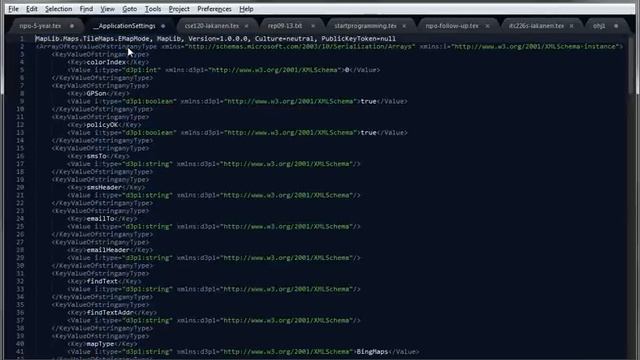
Task: Click unsaved dot on obj1 tab
Action: pos(616,26)
